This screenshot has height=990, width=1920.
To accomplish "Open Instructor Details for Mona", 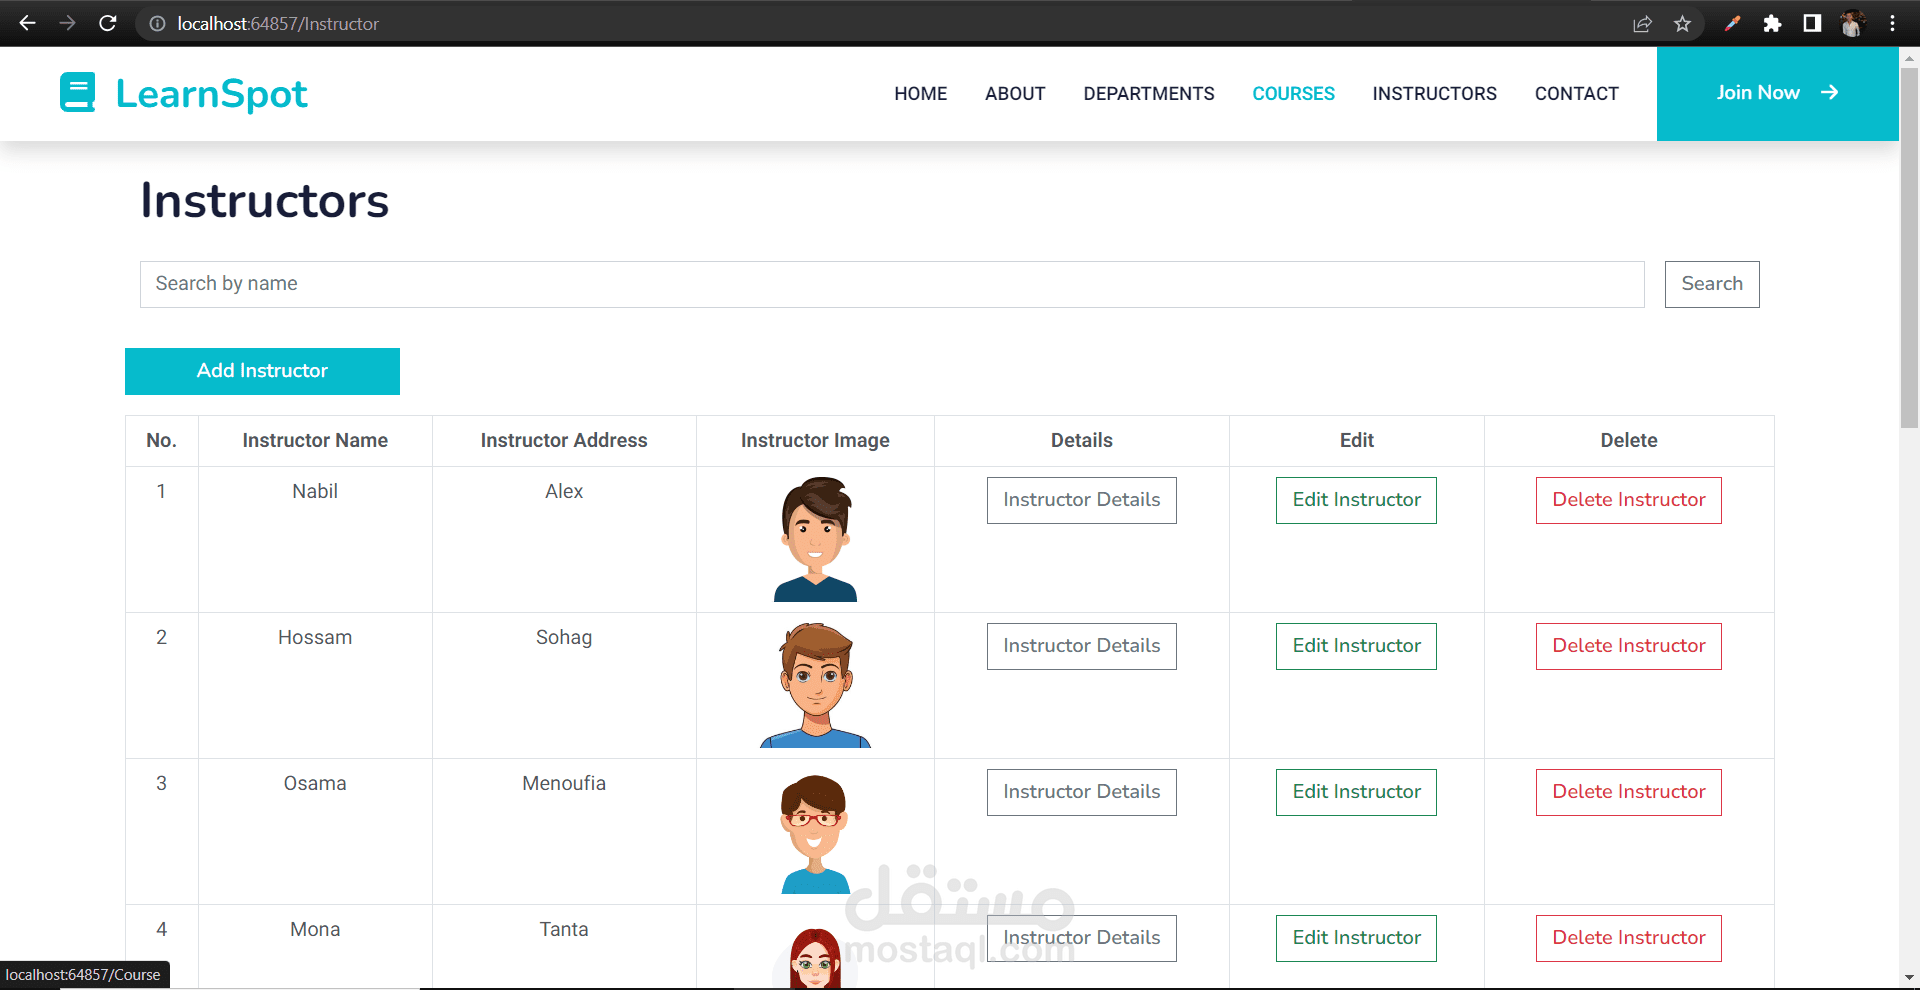I will point(1082,938).
